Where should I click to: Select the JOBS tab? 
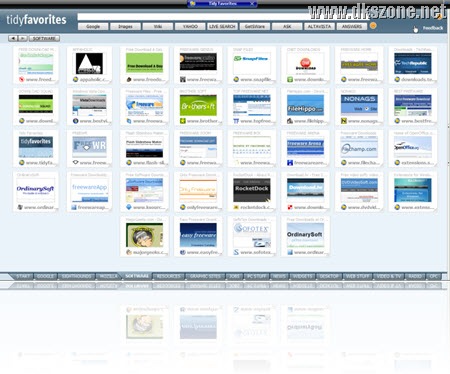(234, 276)
